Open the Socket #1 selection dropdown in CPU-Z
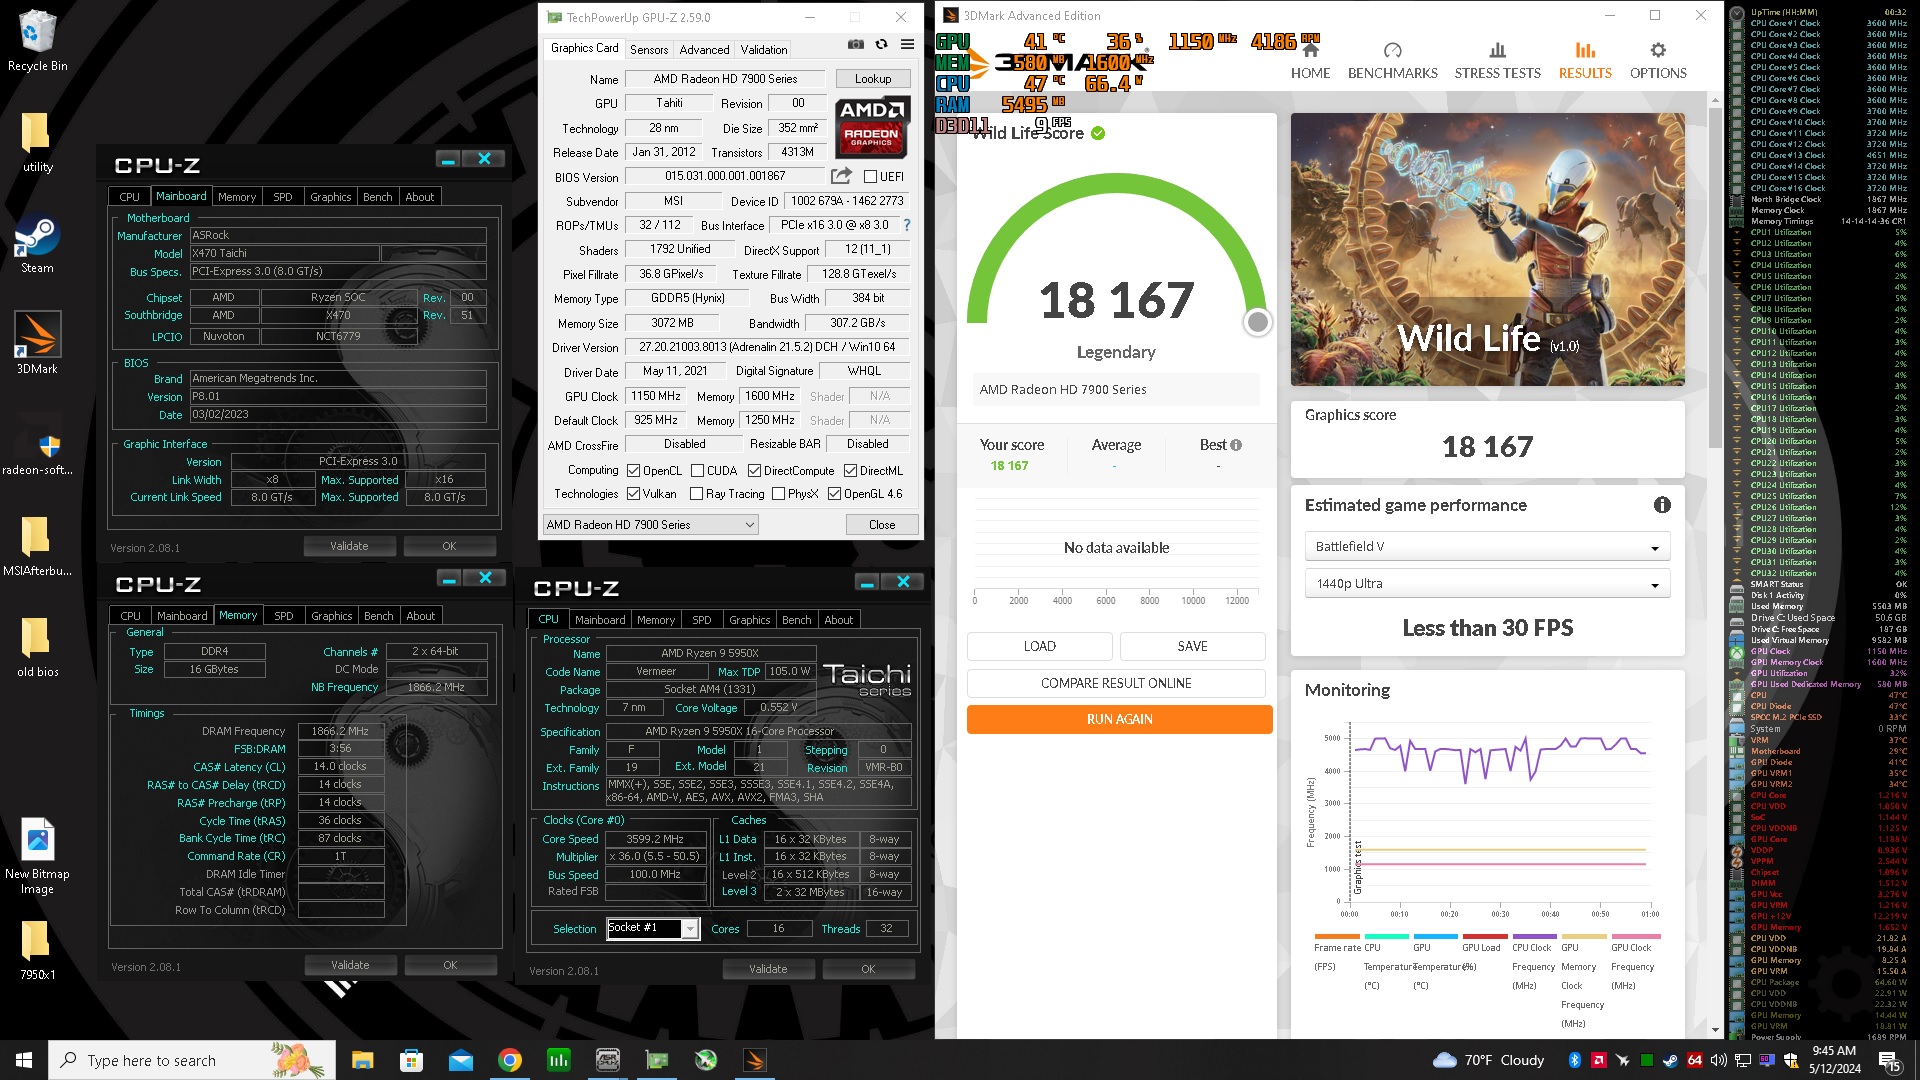The width and height of the screenshot is (1920, 1080). click(x=653, y=928)
